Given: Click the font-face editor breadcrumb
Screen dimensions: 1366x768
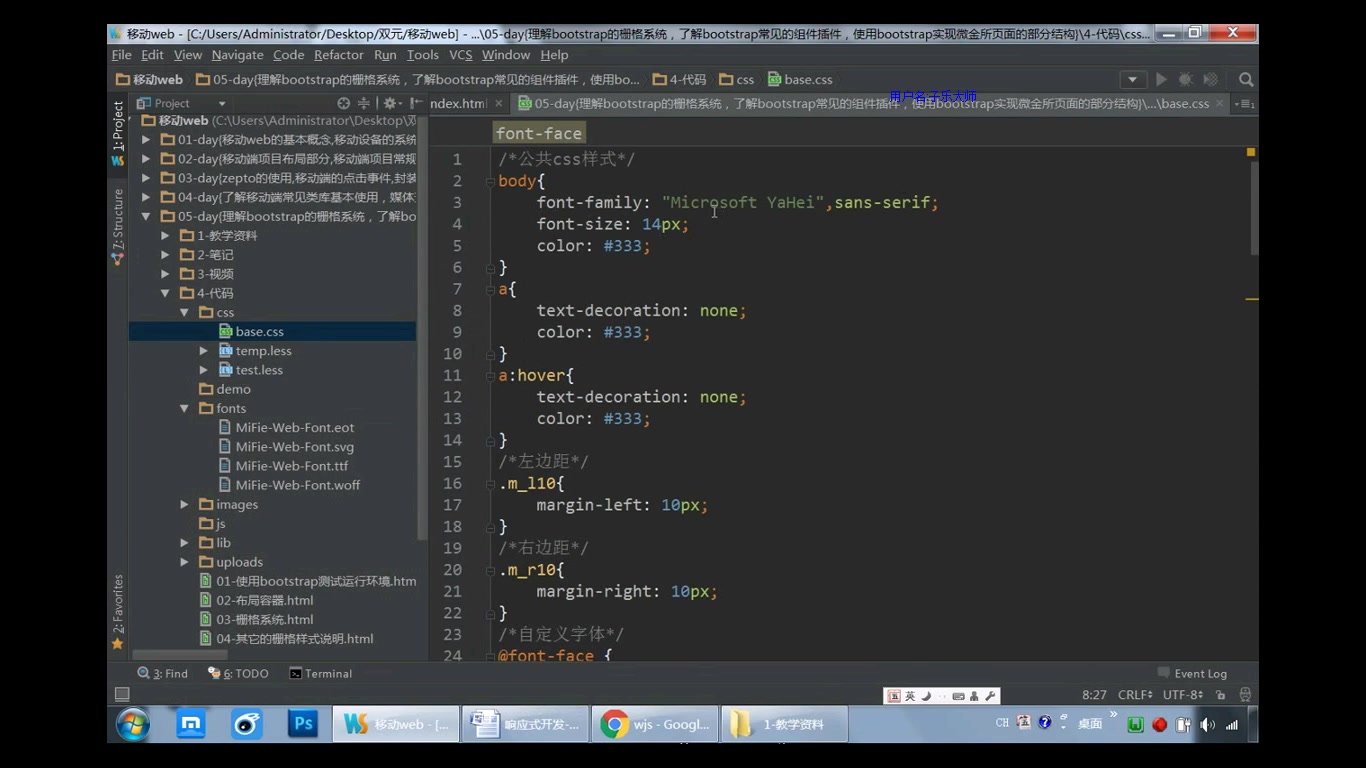Looking at the screenshot, I should [x=538, y=133].
